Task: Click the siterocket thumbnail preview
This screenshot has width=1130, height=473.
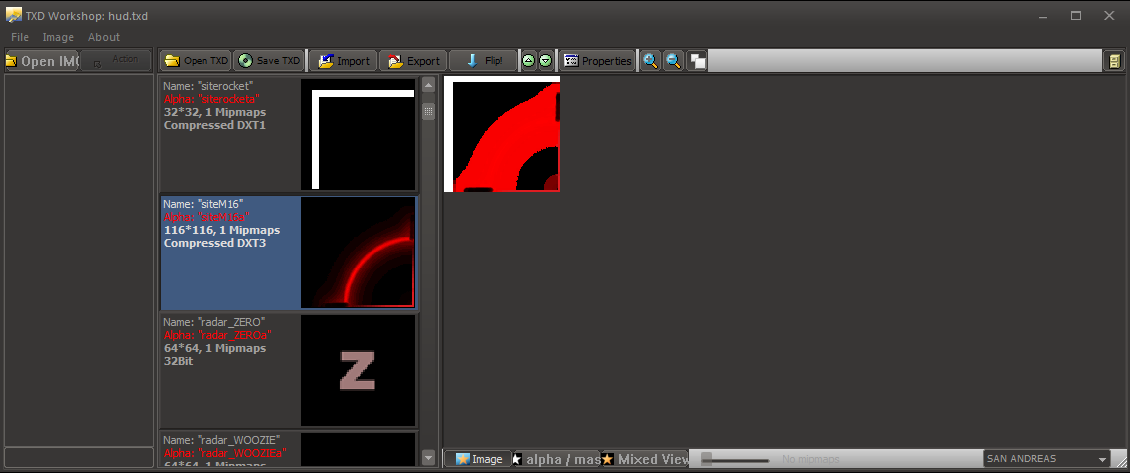Action: (x=358, y=135)
